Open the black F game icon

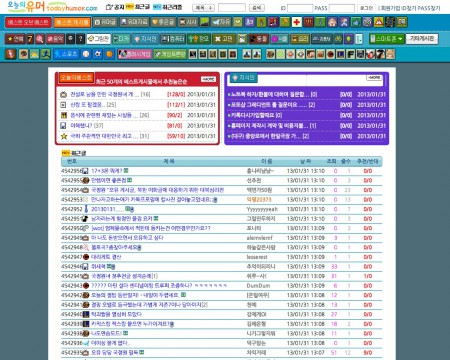tap(350, 54)
